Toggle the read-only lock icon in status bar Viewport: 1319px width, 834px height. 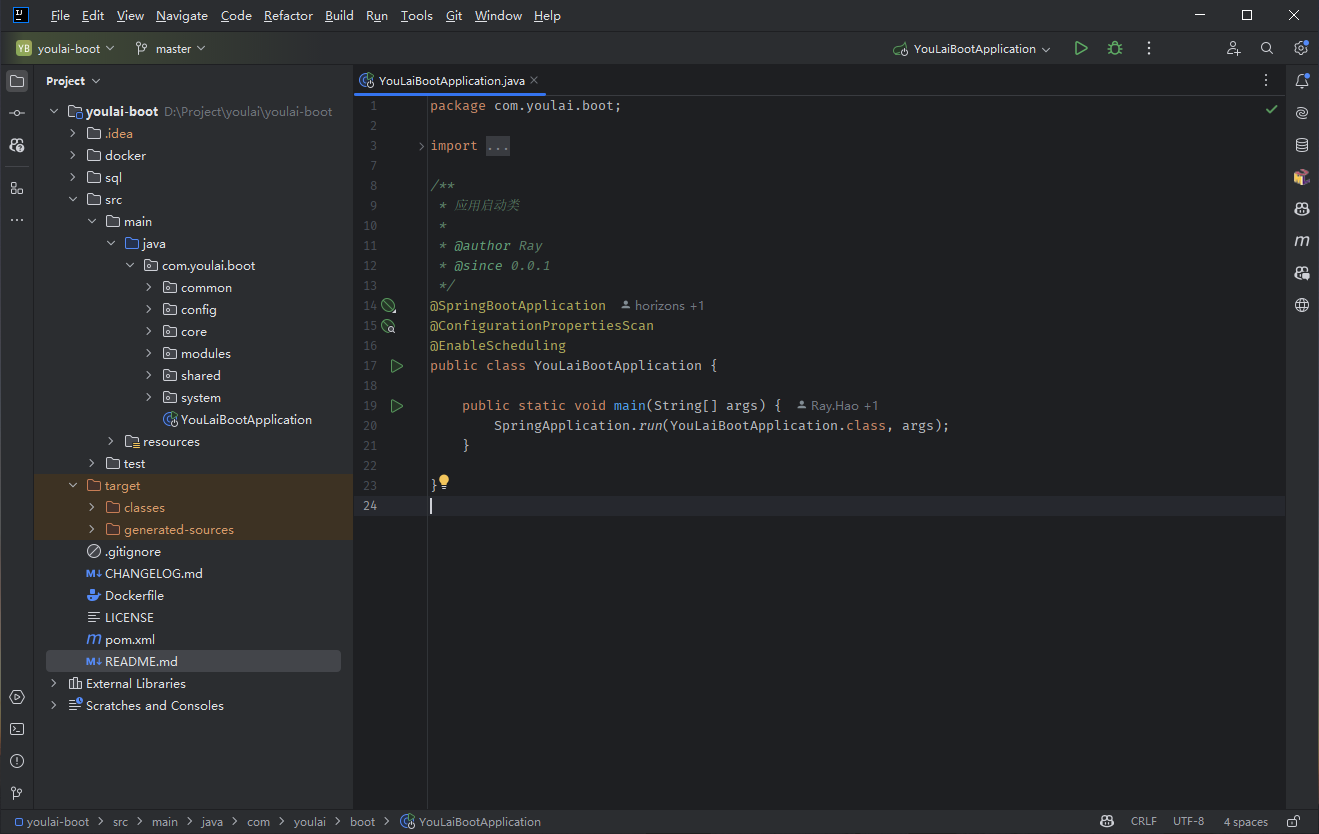pos(1293,822)
